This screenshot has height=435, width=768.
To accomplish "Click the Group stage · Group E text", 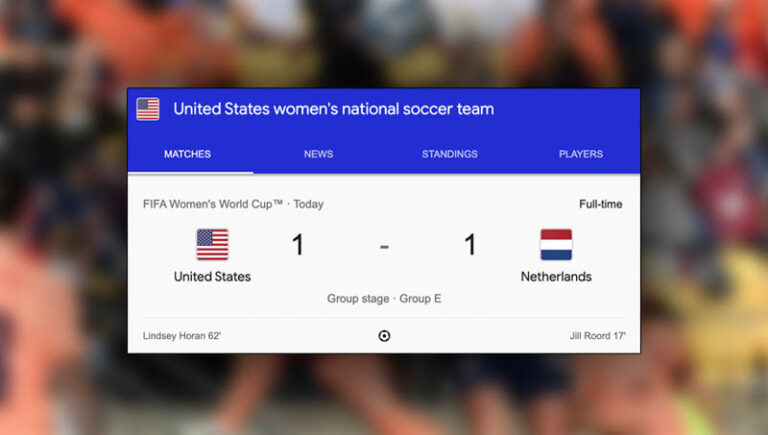I will point(384,299).
